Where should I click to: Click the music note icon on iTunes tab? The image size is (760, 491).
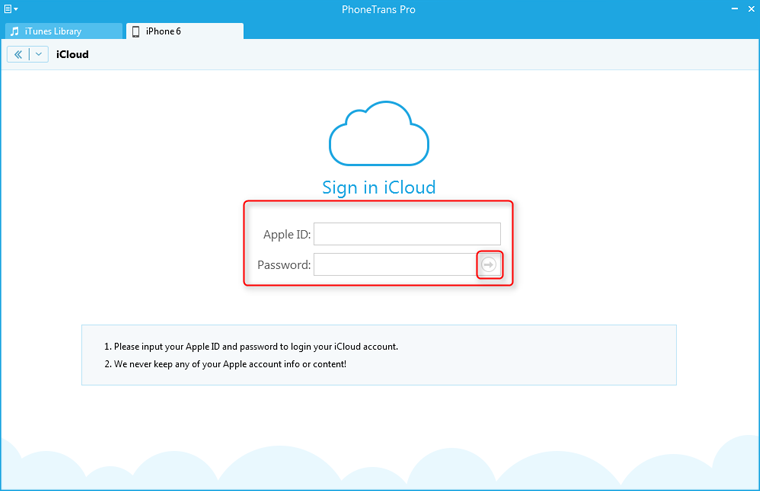15,31
